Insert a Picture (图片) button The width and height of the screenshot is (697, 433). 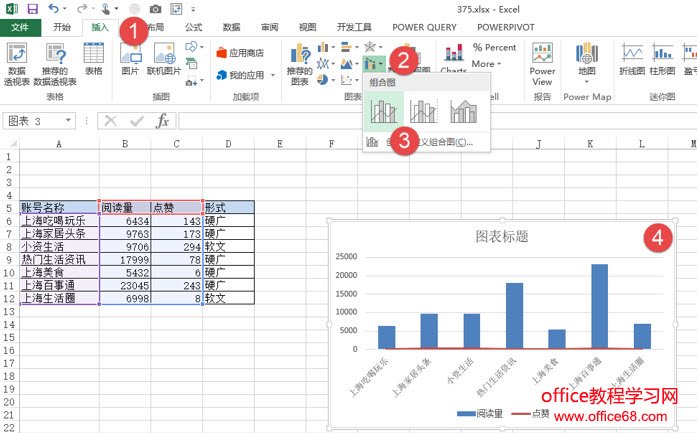pos(130,58)
